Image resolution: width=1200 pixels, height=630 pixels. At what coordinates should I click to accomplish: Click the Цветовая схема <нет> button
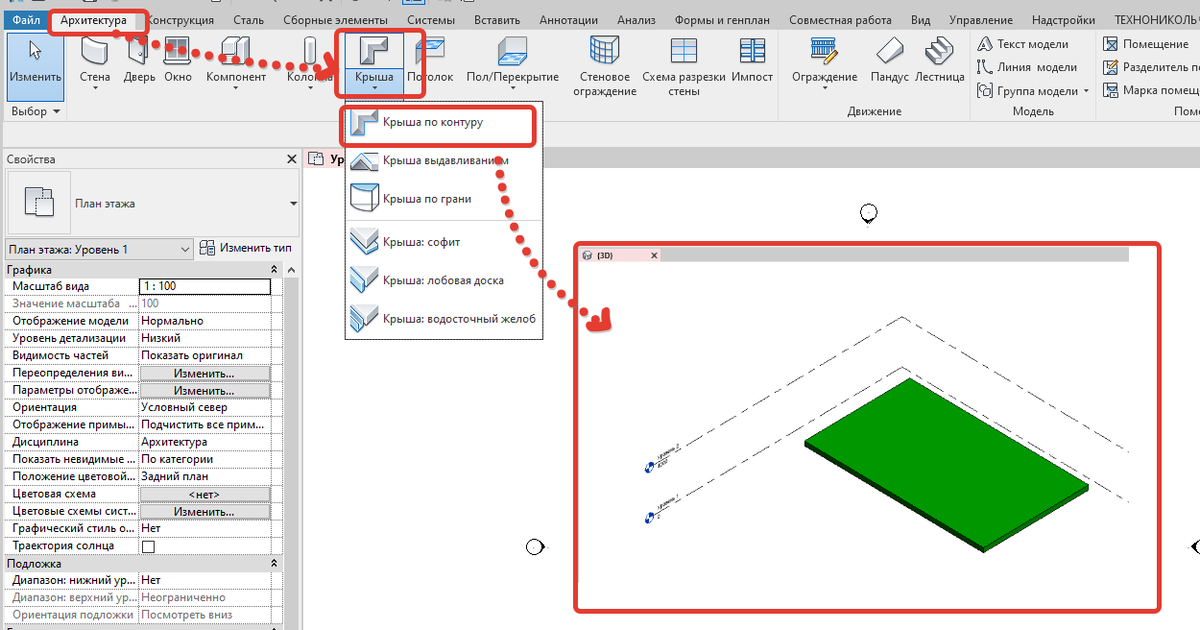point(204,494)
